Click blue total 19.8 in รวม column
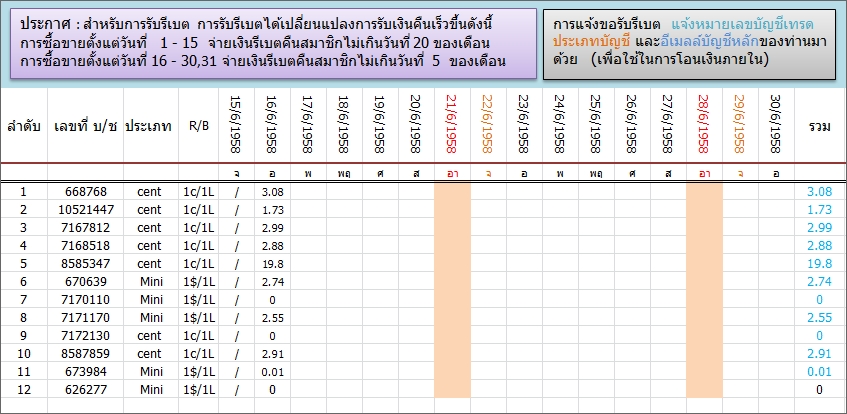 coord(819,264)
